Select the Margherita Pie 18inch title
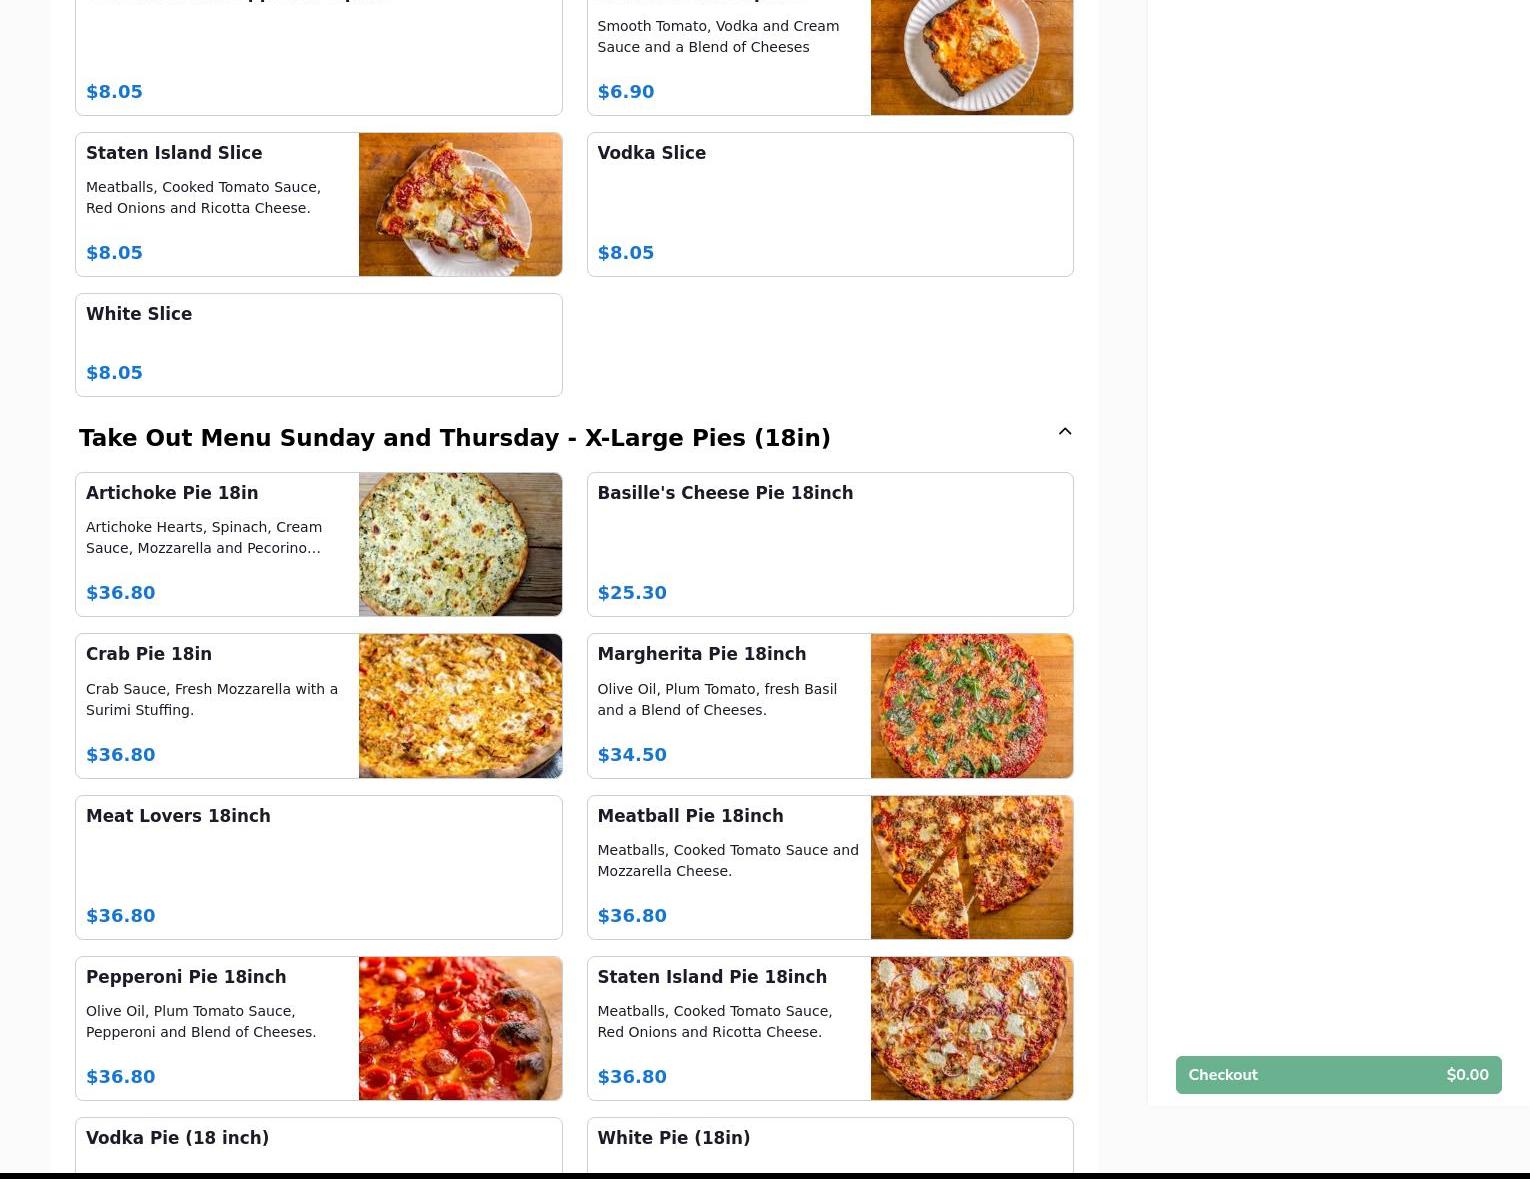Screen dimensions: 1530x1179 point(701,654)
